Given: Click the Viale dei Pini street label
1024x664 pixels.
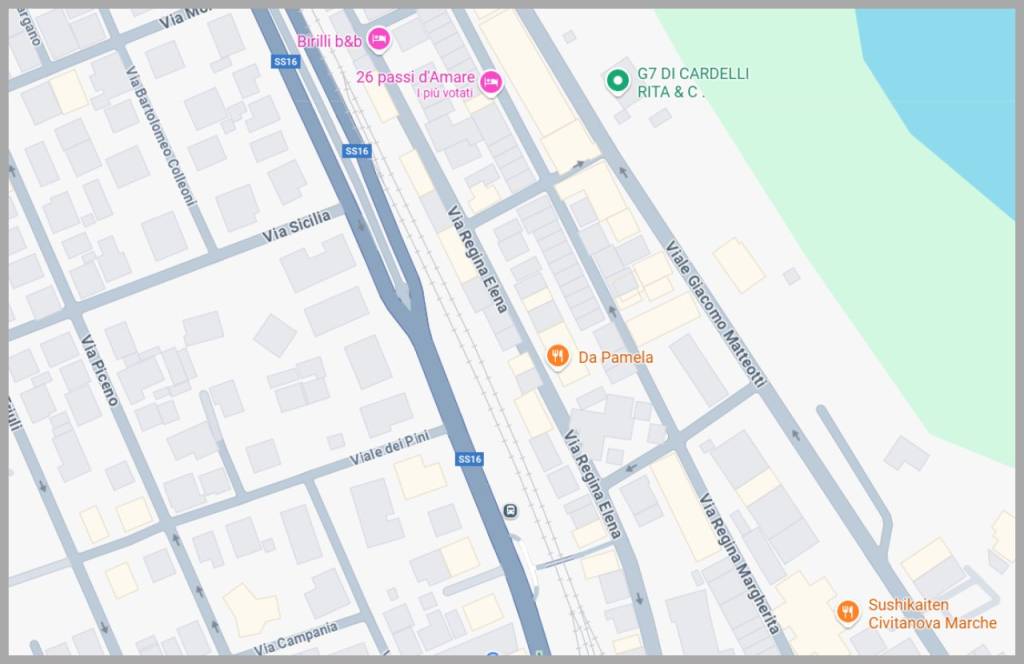Looking at the screenshot, I should coord(389,448).
